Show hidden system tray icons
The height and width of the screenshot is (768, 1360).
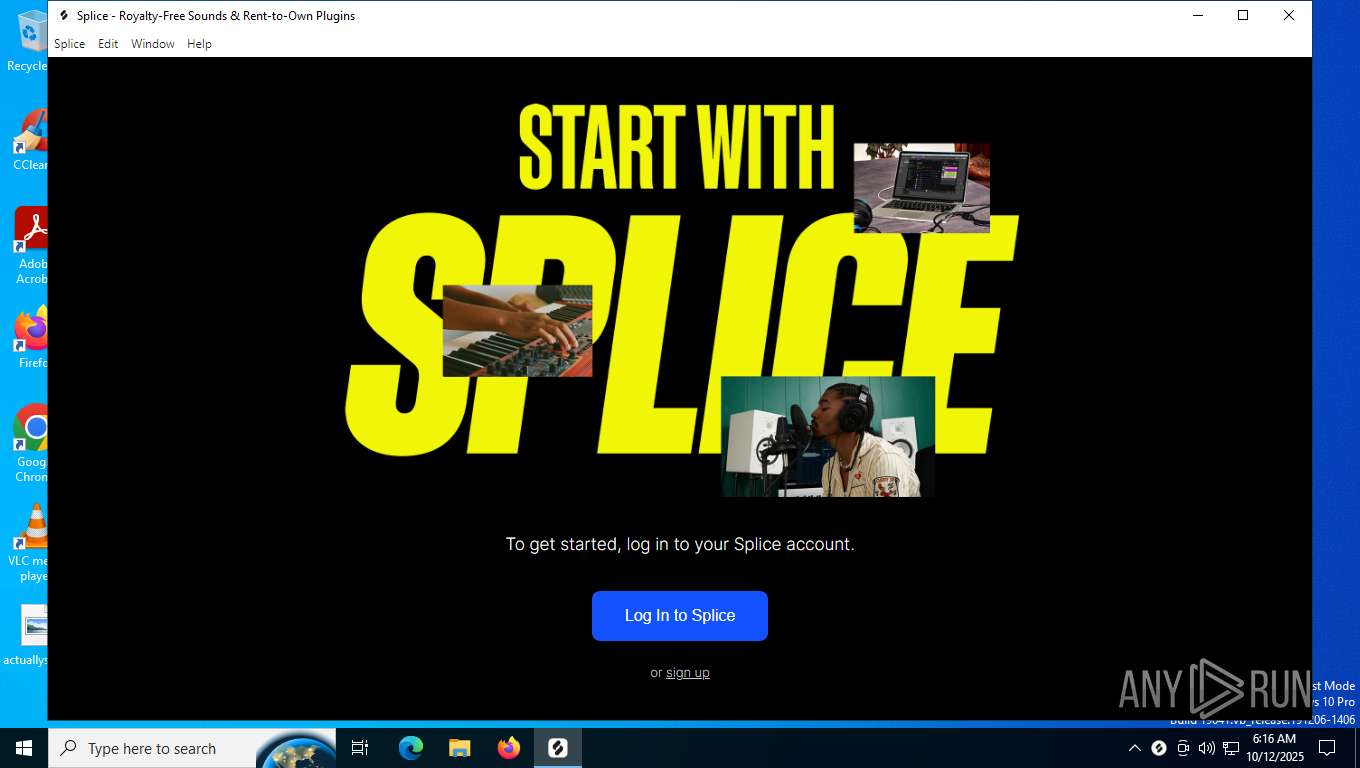(x=1135, y=748)
